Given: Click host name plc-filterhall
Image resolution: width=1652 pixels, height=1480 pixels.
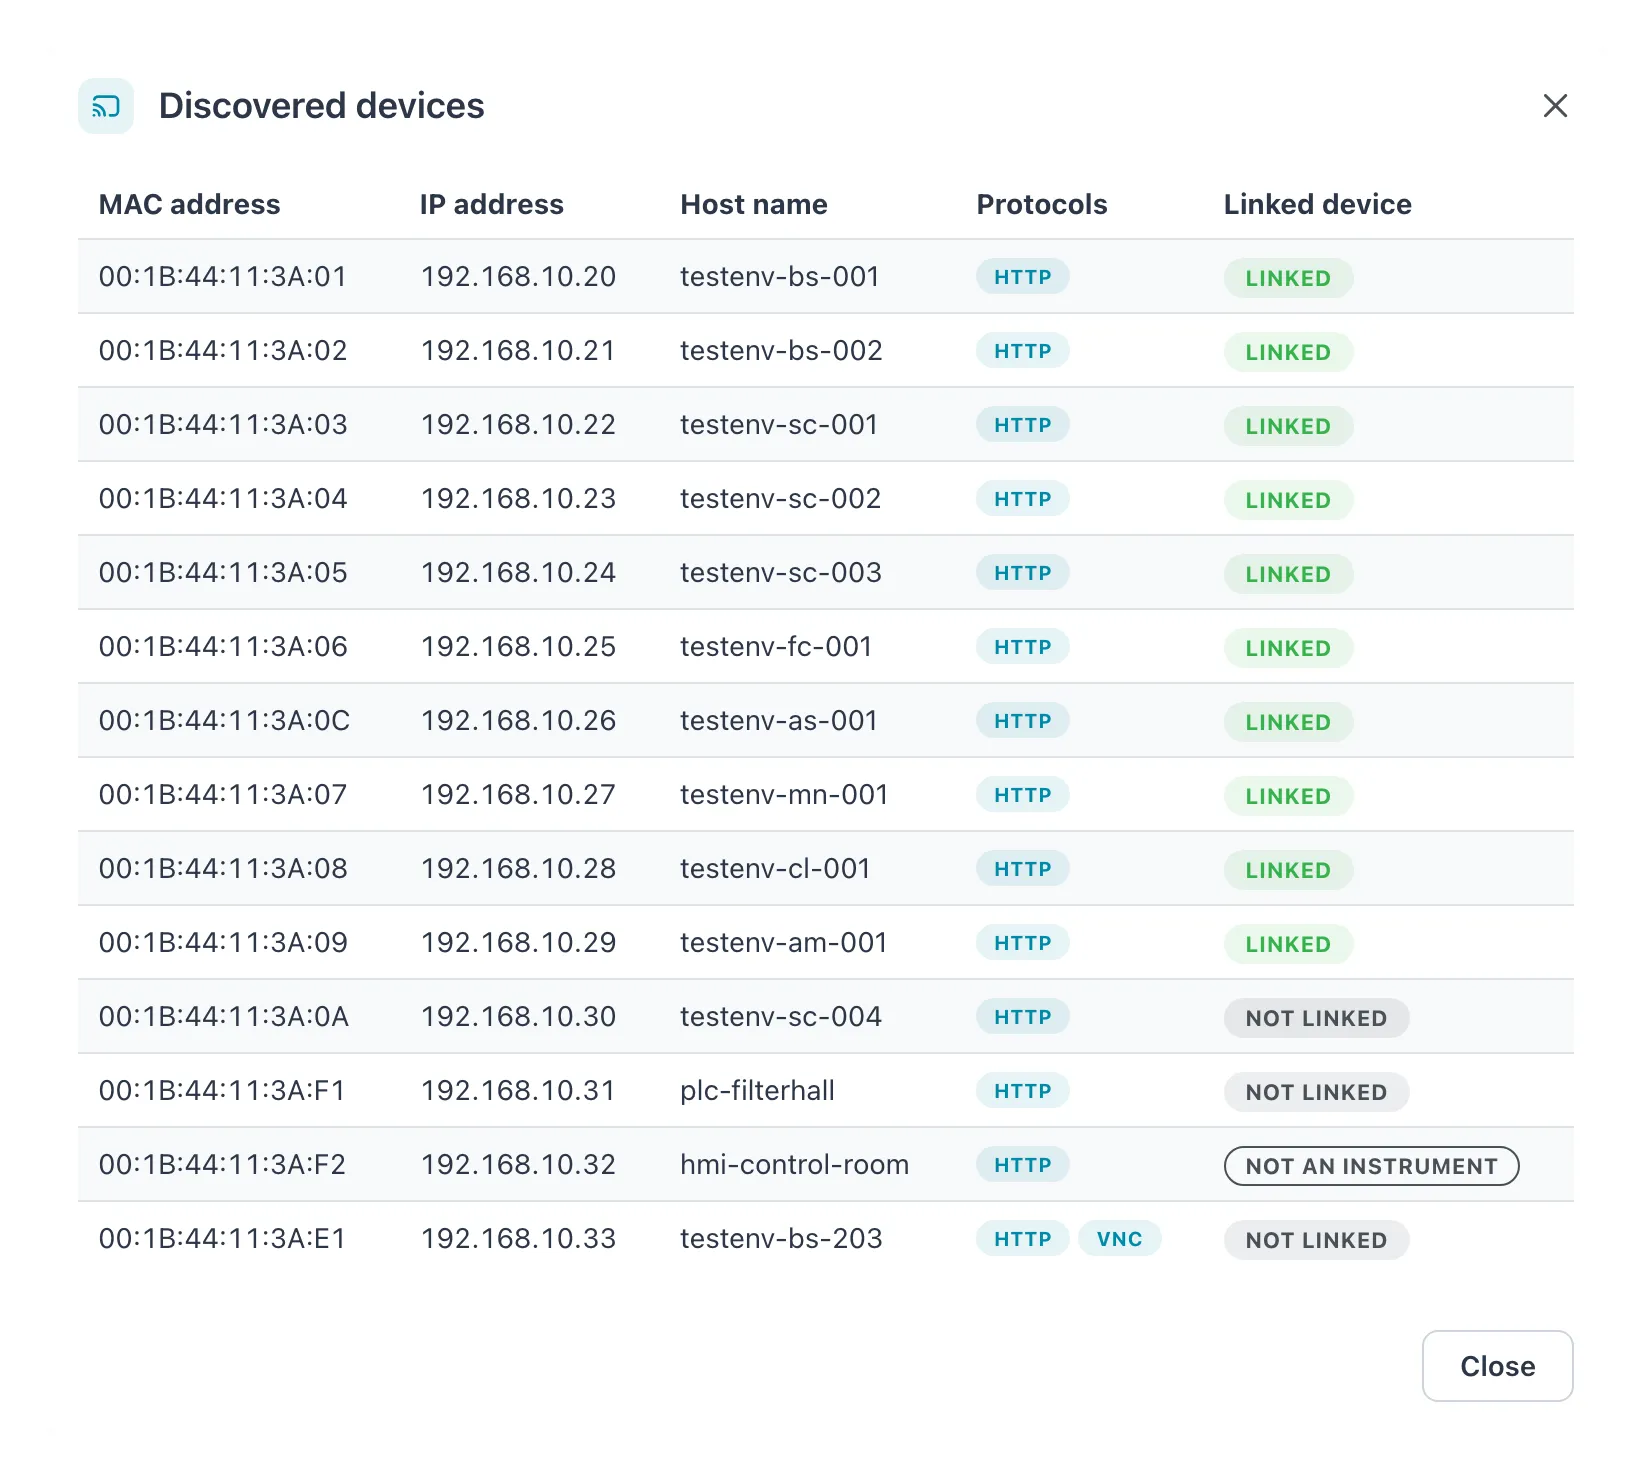Looking at the screenshot, I should pos(757,1090).
